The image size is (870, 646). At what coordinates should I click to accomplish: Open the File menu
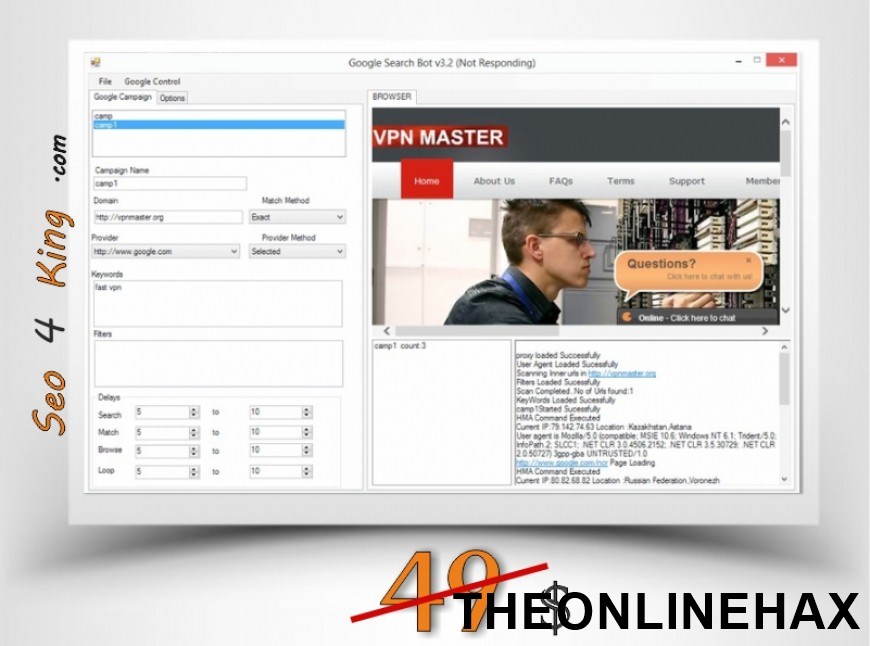click(x=105, y=82)
